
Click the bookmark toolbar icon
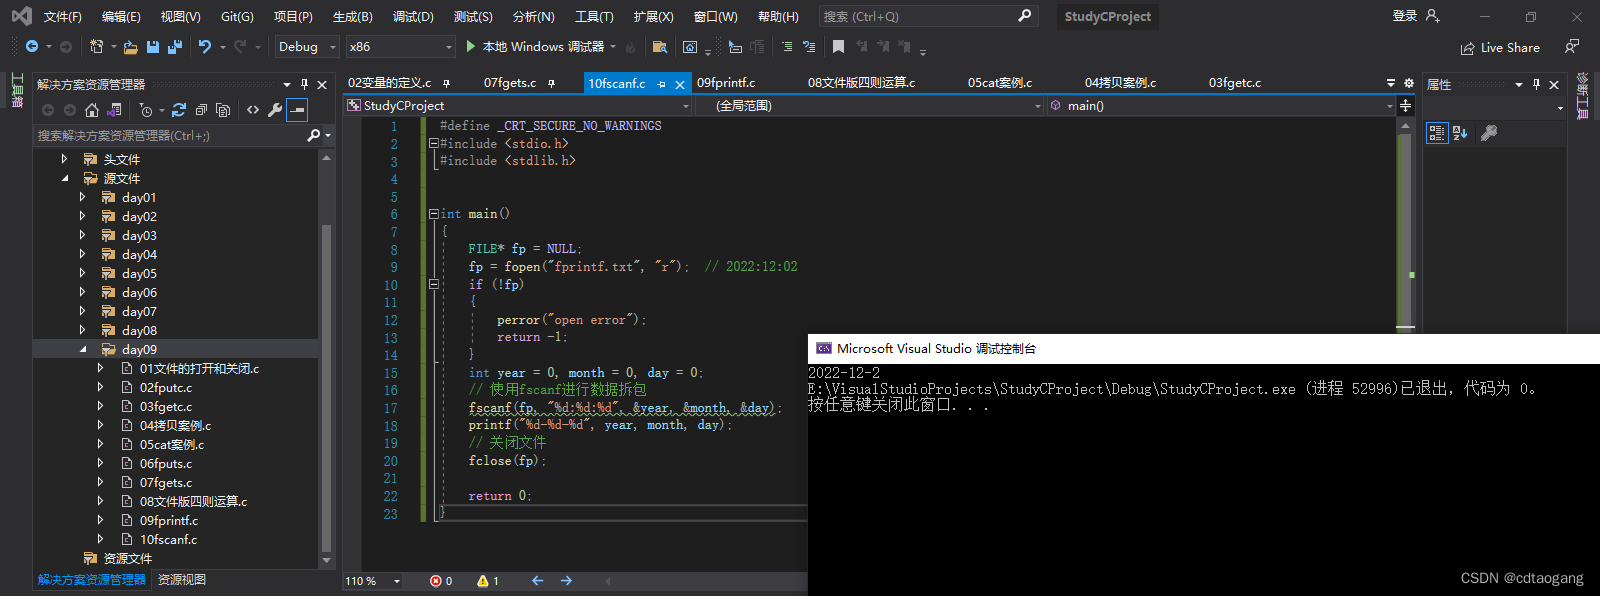point(838,47)
